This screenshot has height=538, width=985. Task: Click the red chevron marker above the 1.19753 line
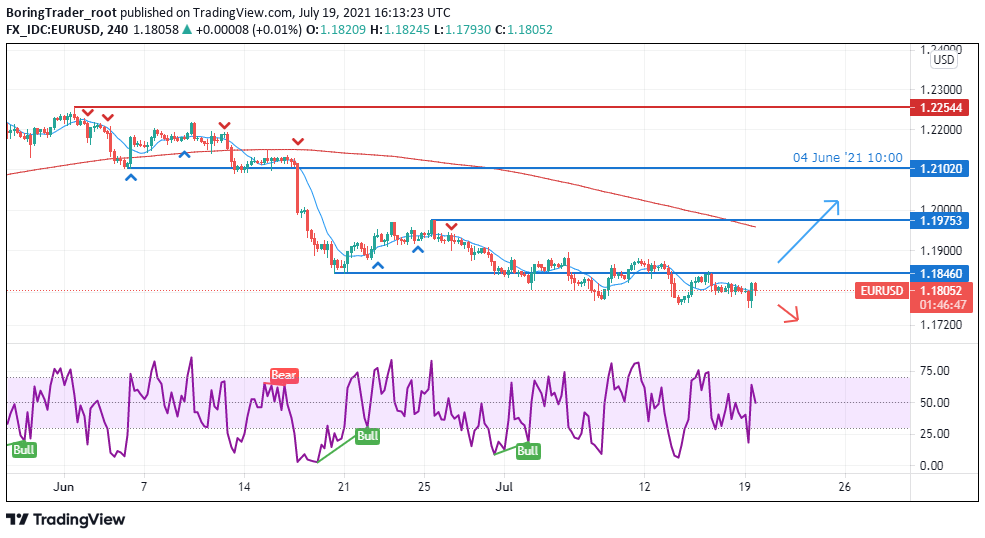[452, 227]
